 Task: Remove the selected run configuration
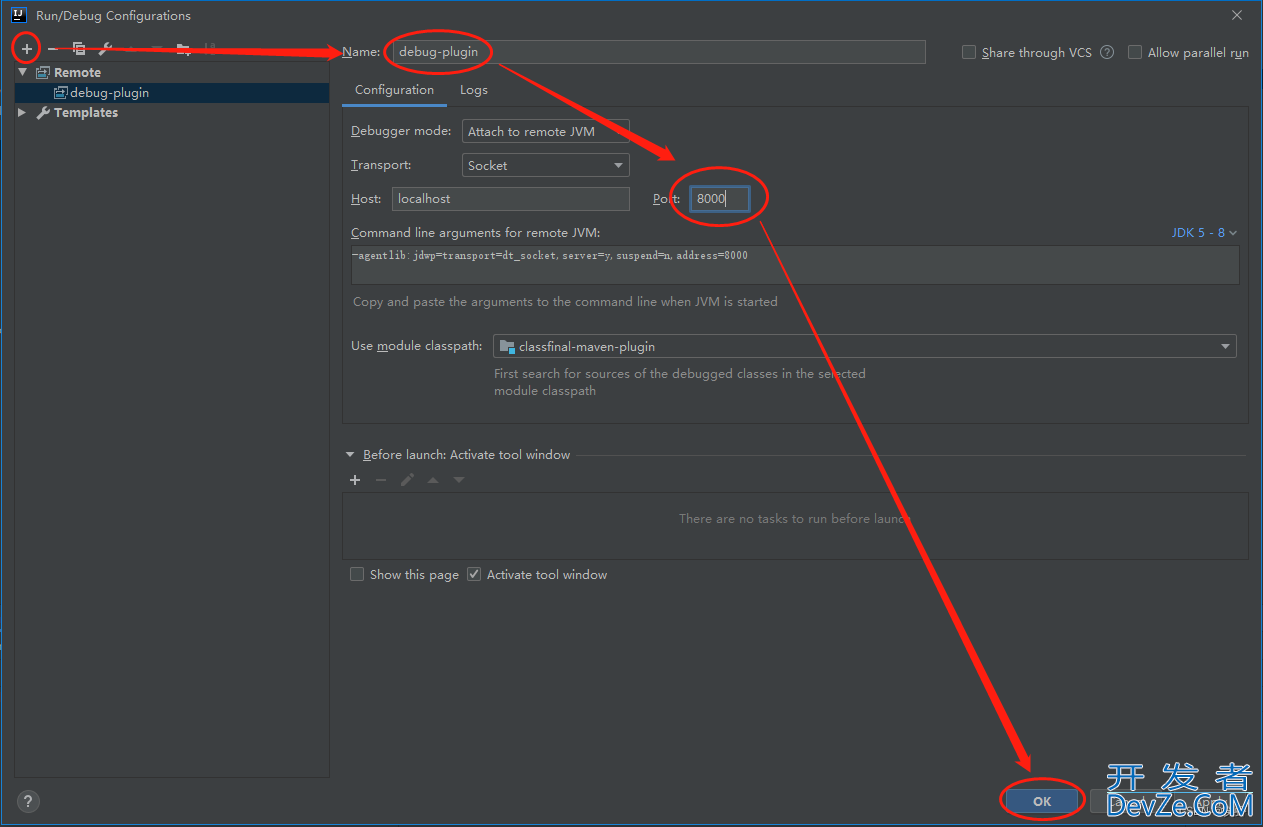pyautogui.click(x=53, y=48)
